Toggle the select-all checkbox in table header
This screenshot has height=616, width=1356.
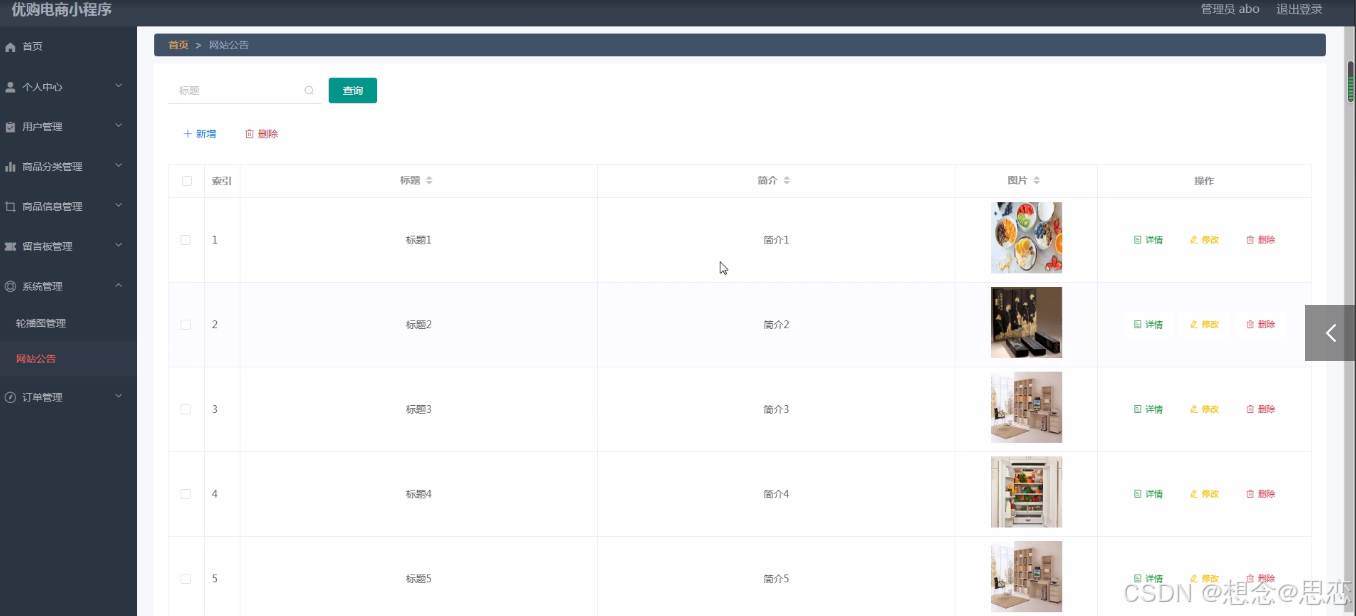[x=186, y=181]
